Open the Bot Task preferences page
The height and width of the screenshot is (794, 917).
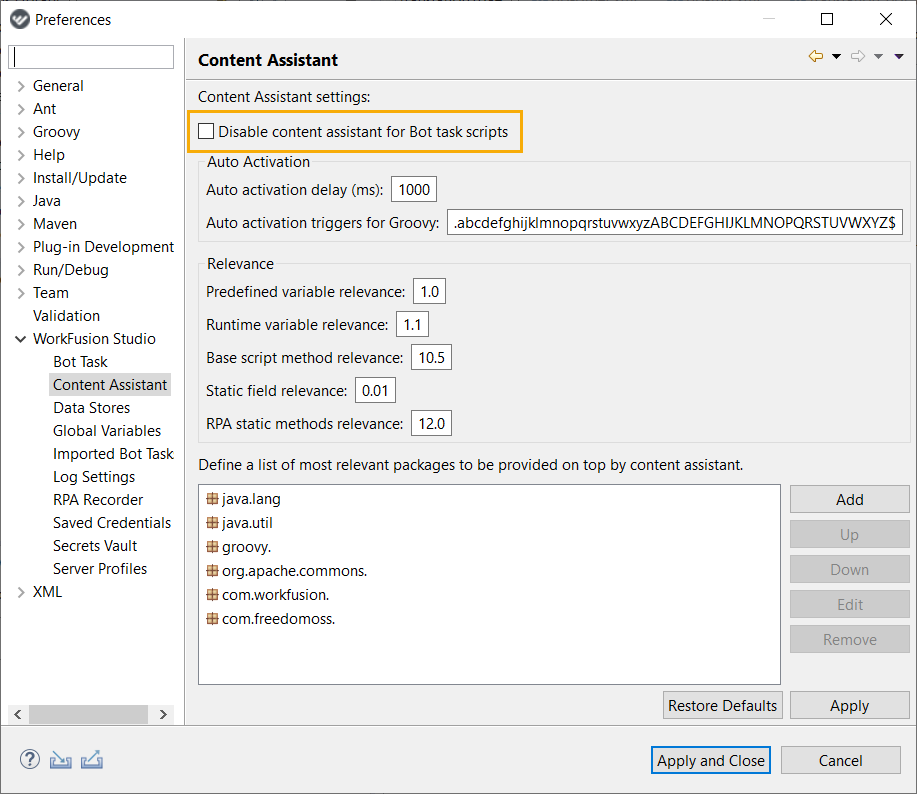80,362
